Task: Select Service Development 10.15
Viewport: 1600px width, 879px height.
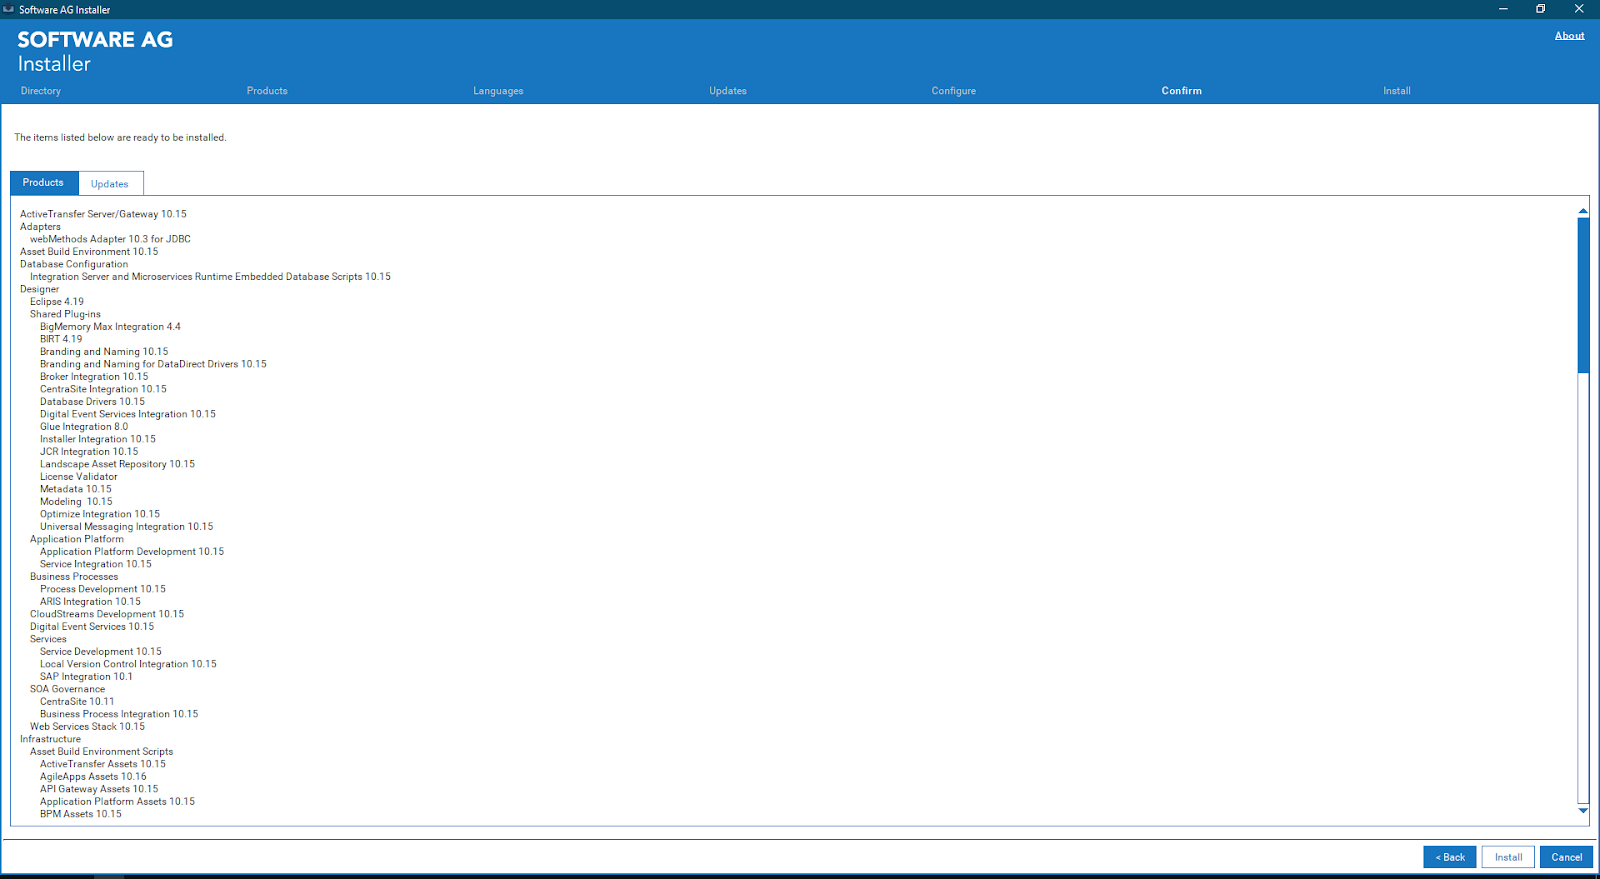Action: tap(101, 652)
